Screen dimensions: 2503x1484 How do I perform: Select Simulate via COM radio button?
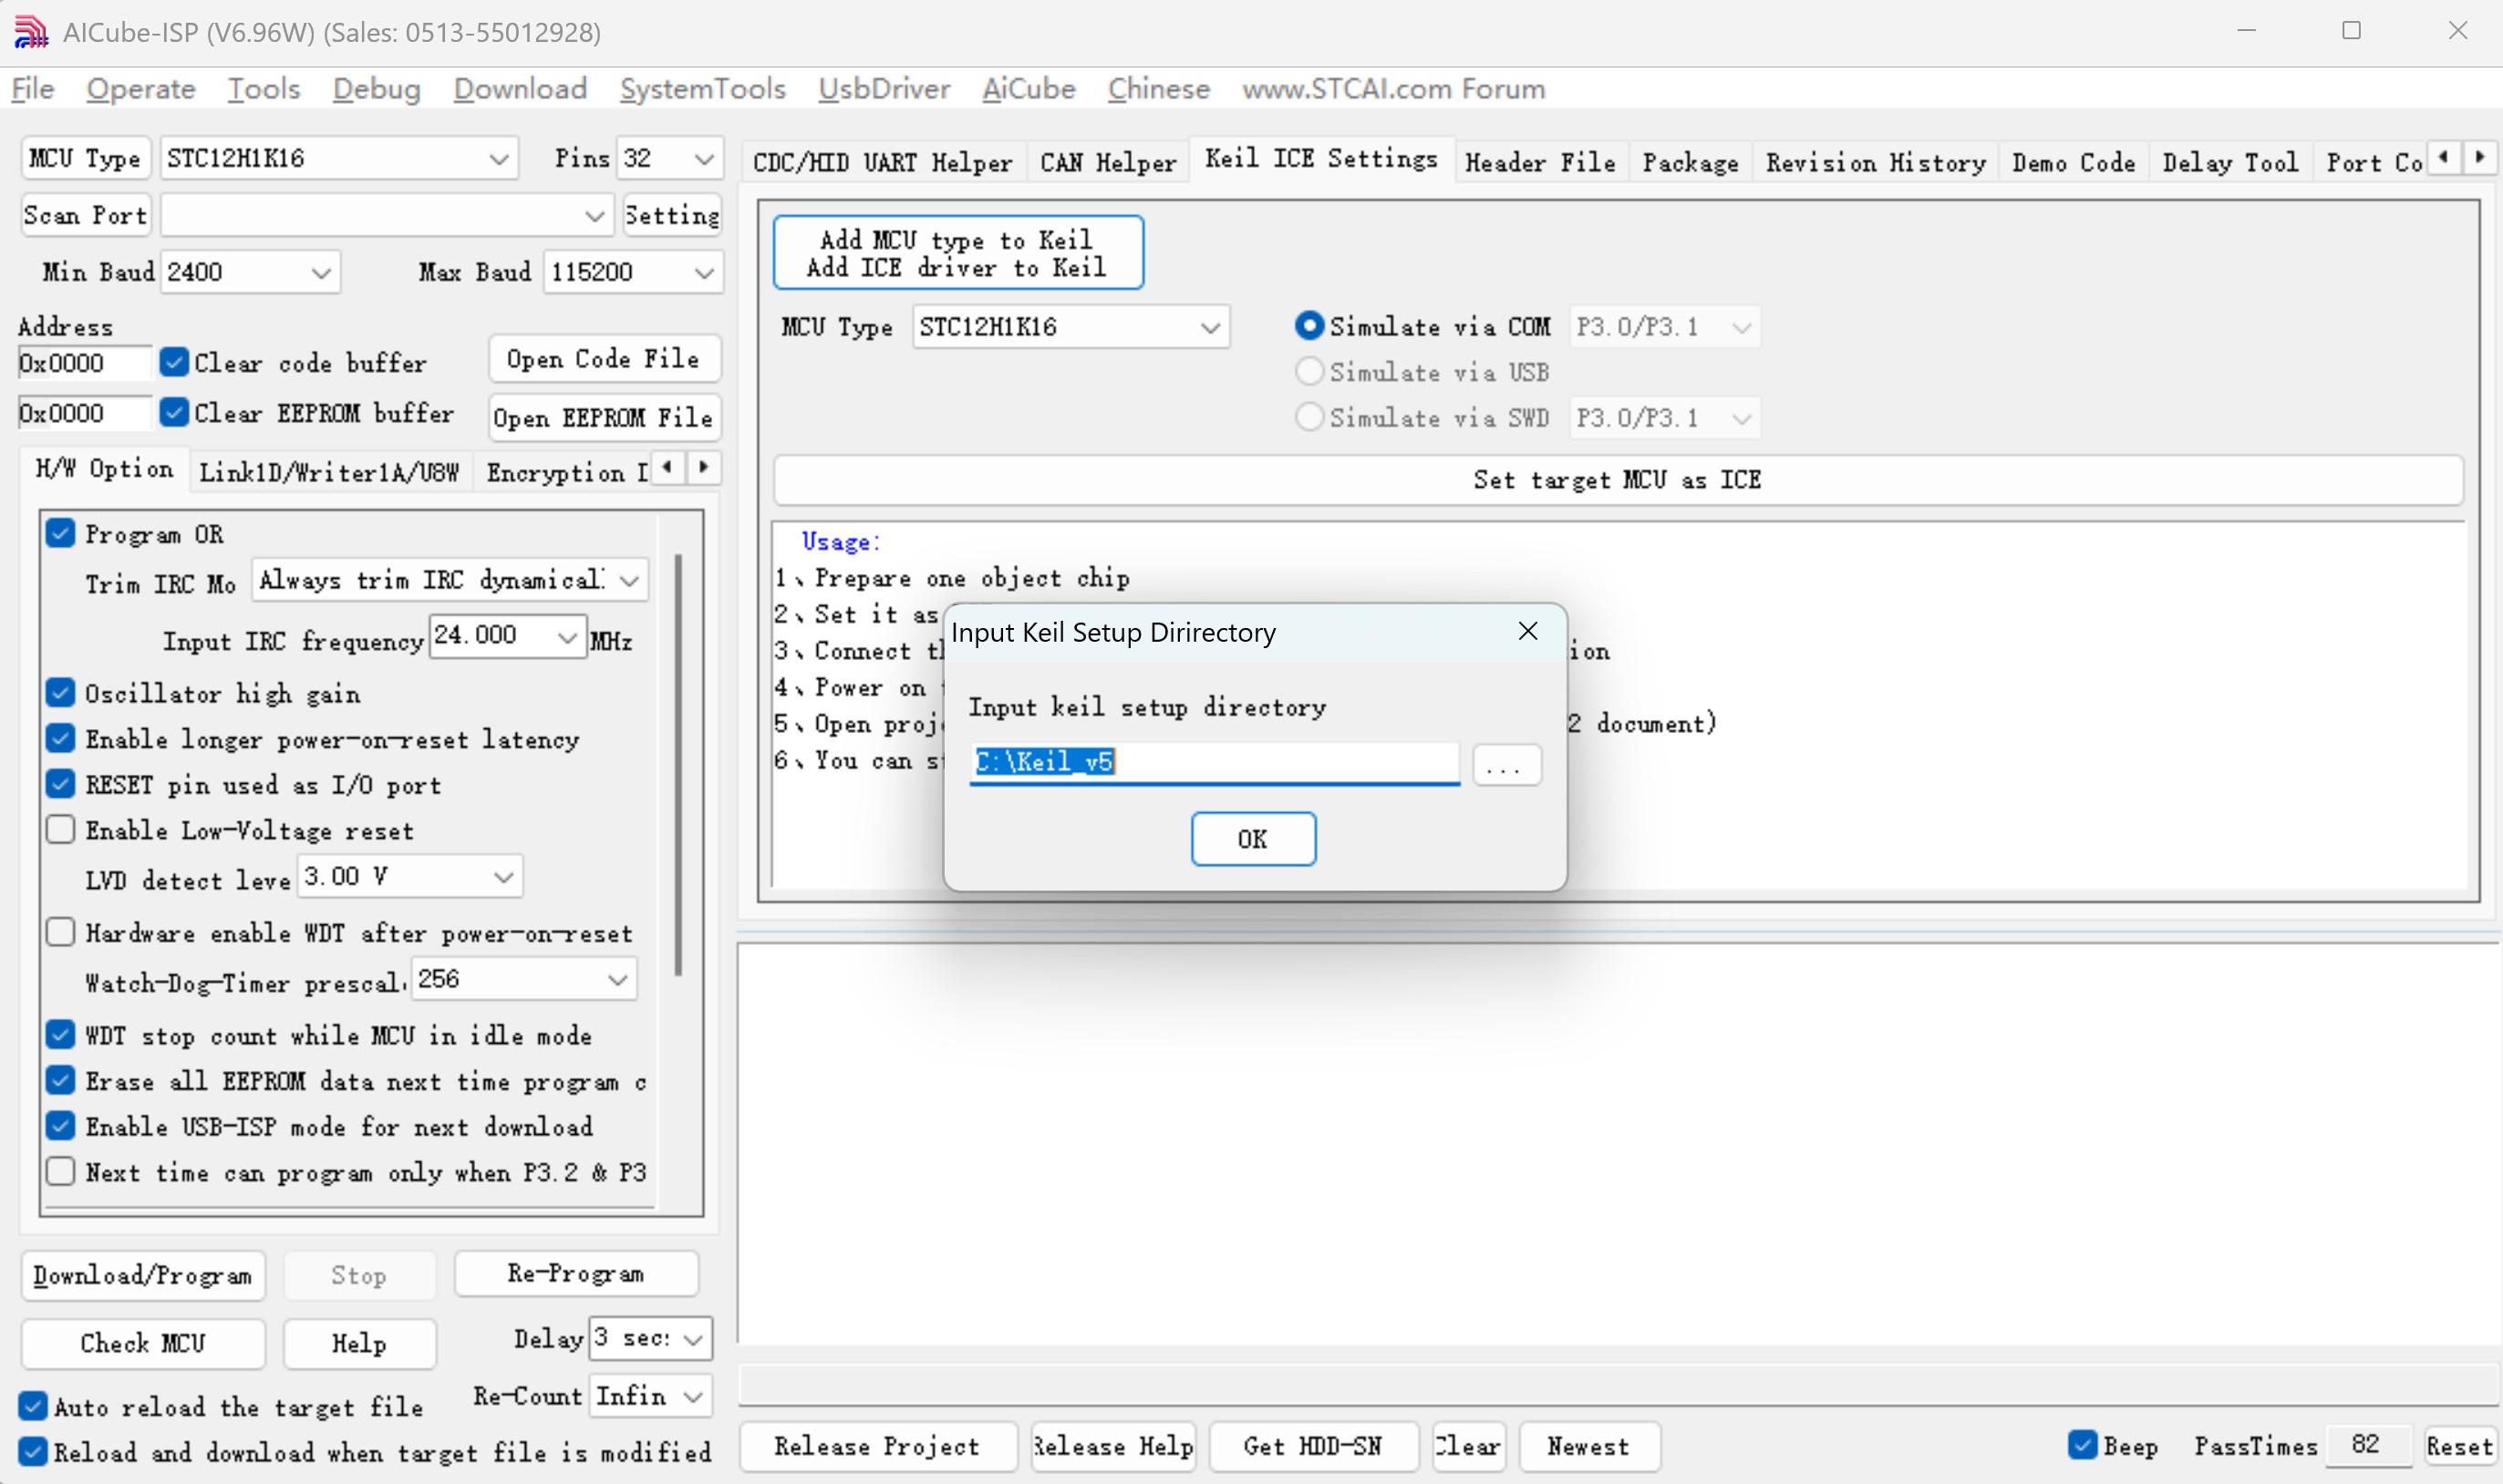(x=1309, y=326)
